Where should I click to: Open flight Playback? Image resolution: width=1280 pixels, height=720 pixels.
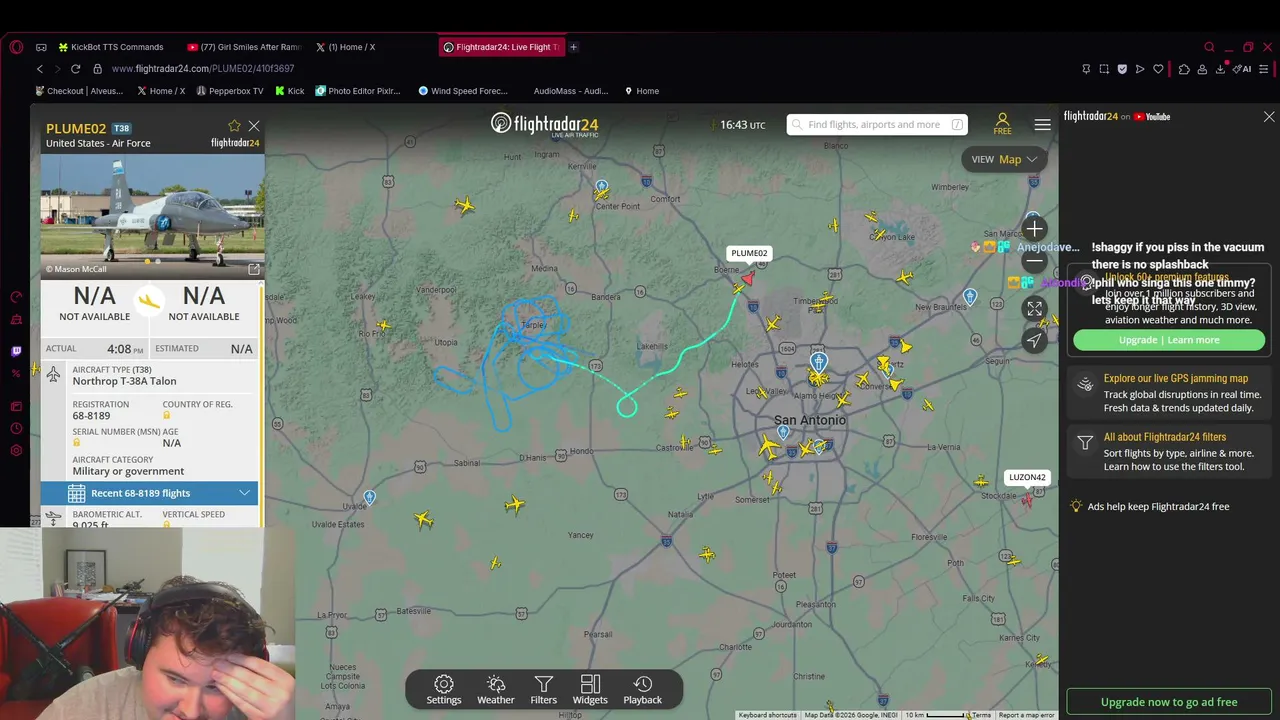point(643,689)
